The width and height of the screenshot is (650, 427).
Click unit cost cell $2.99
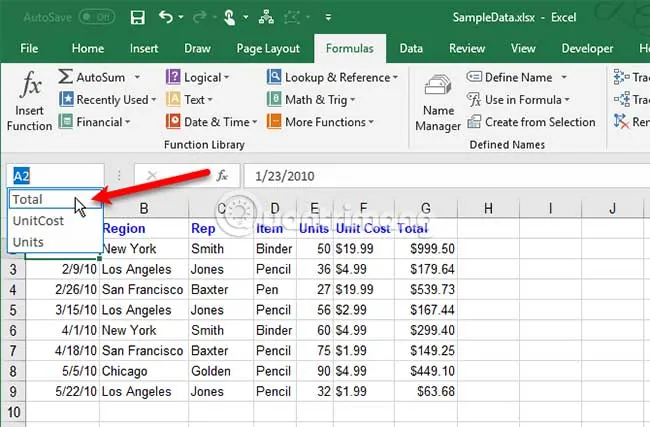[364, 310]
